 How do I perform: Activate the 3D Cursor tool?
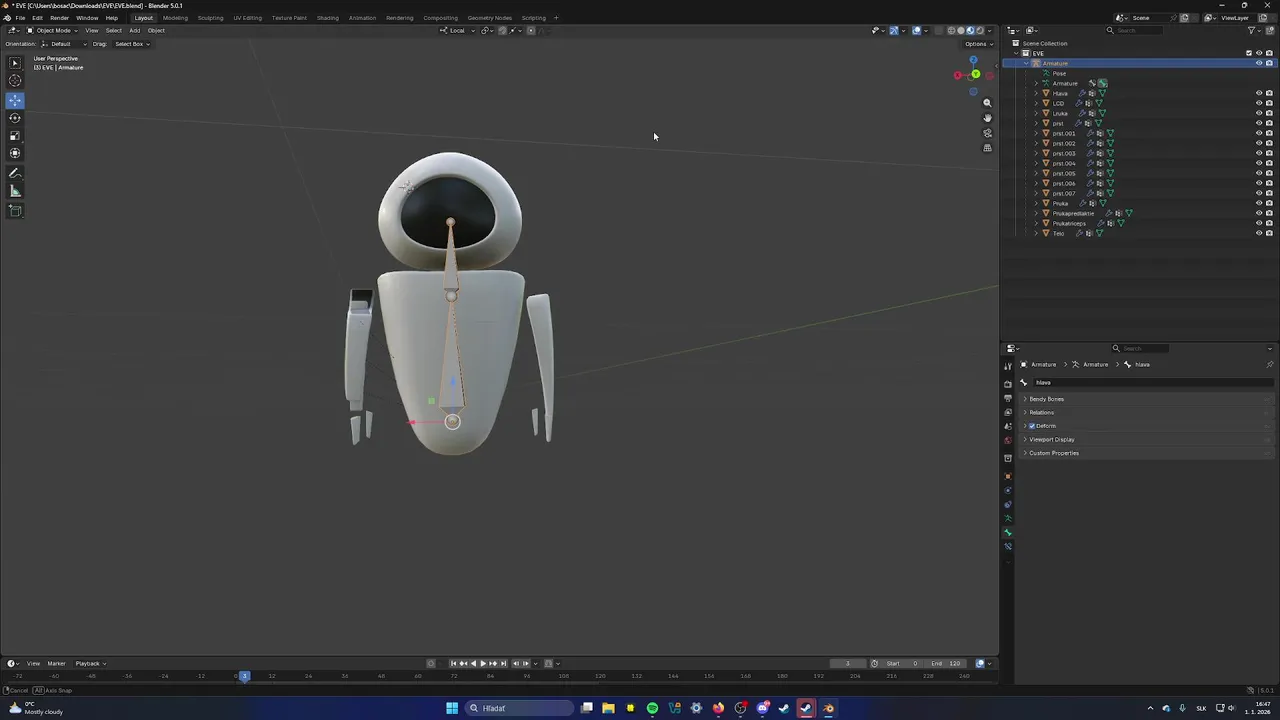click(x=15, y=81)
